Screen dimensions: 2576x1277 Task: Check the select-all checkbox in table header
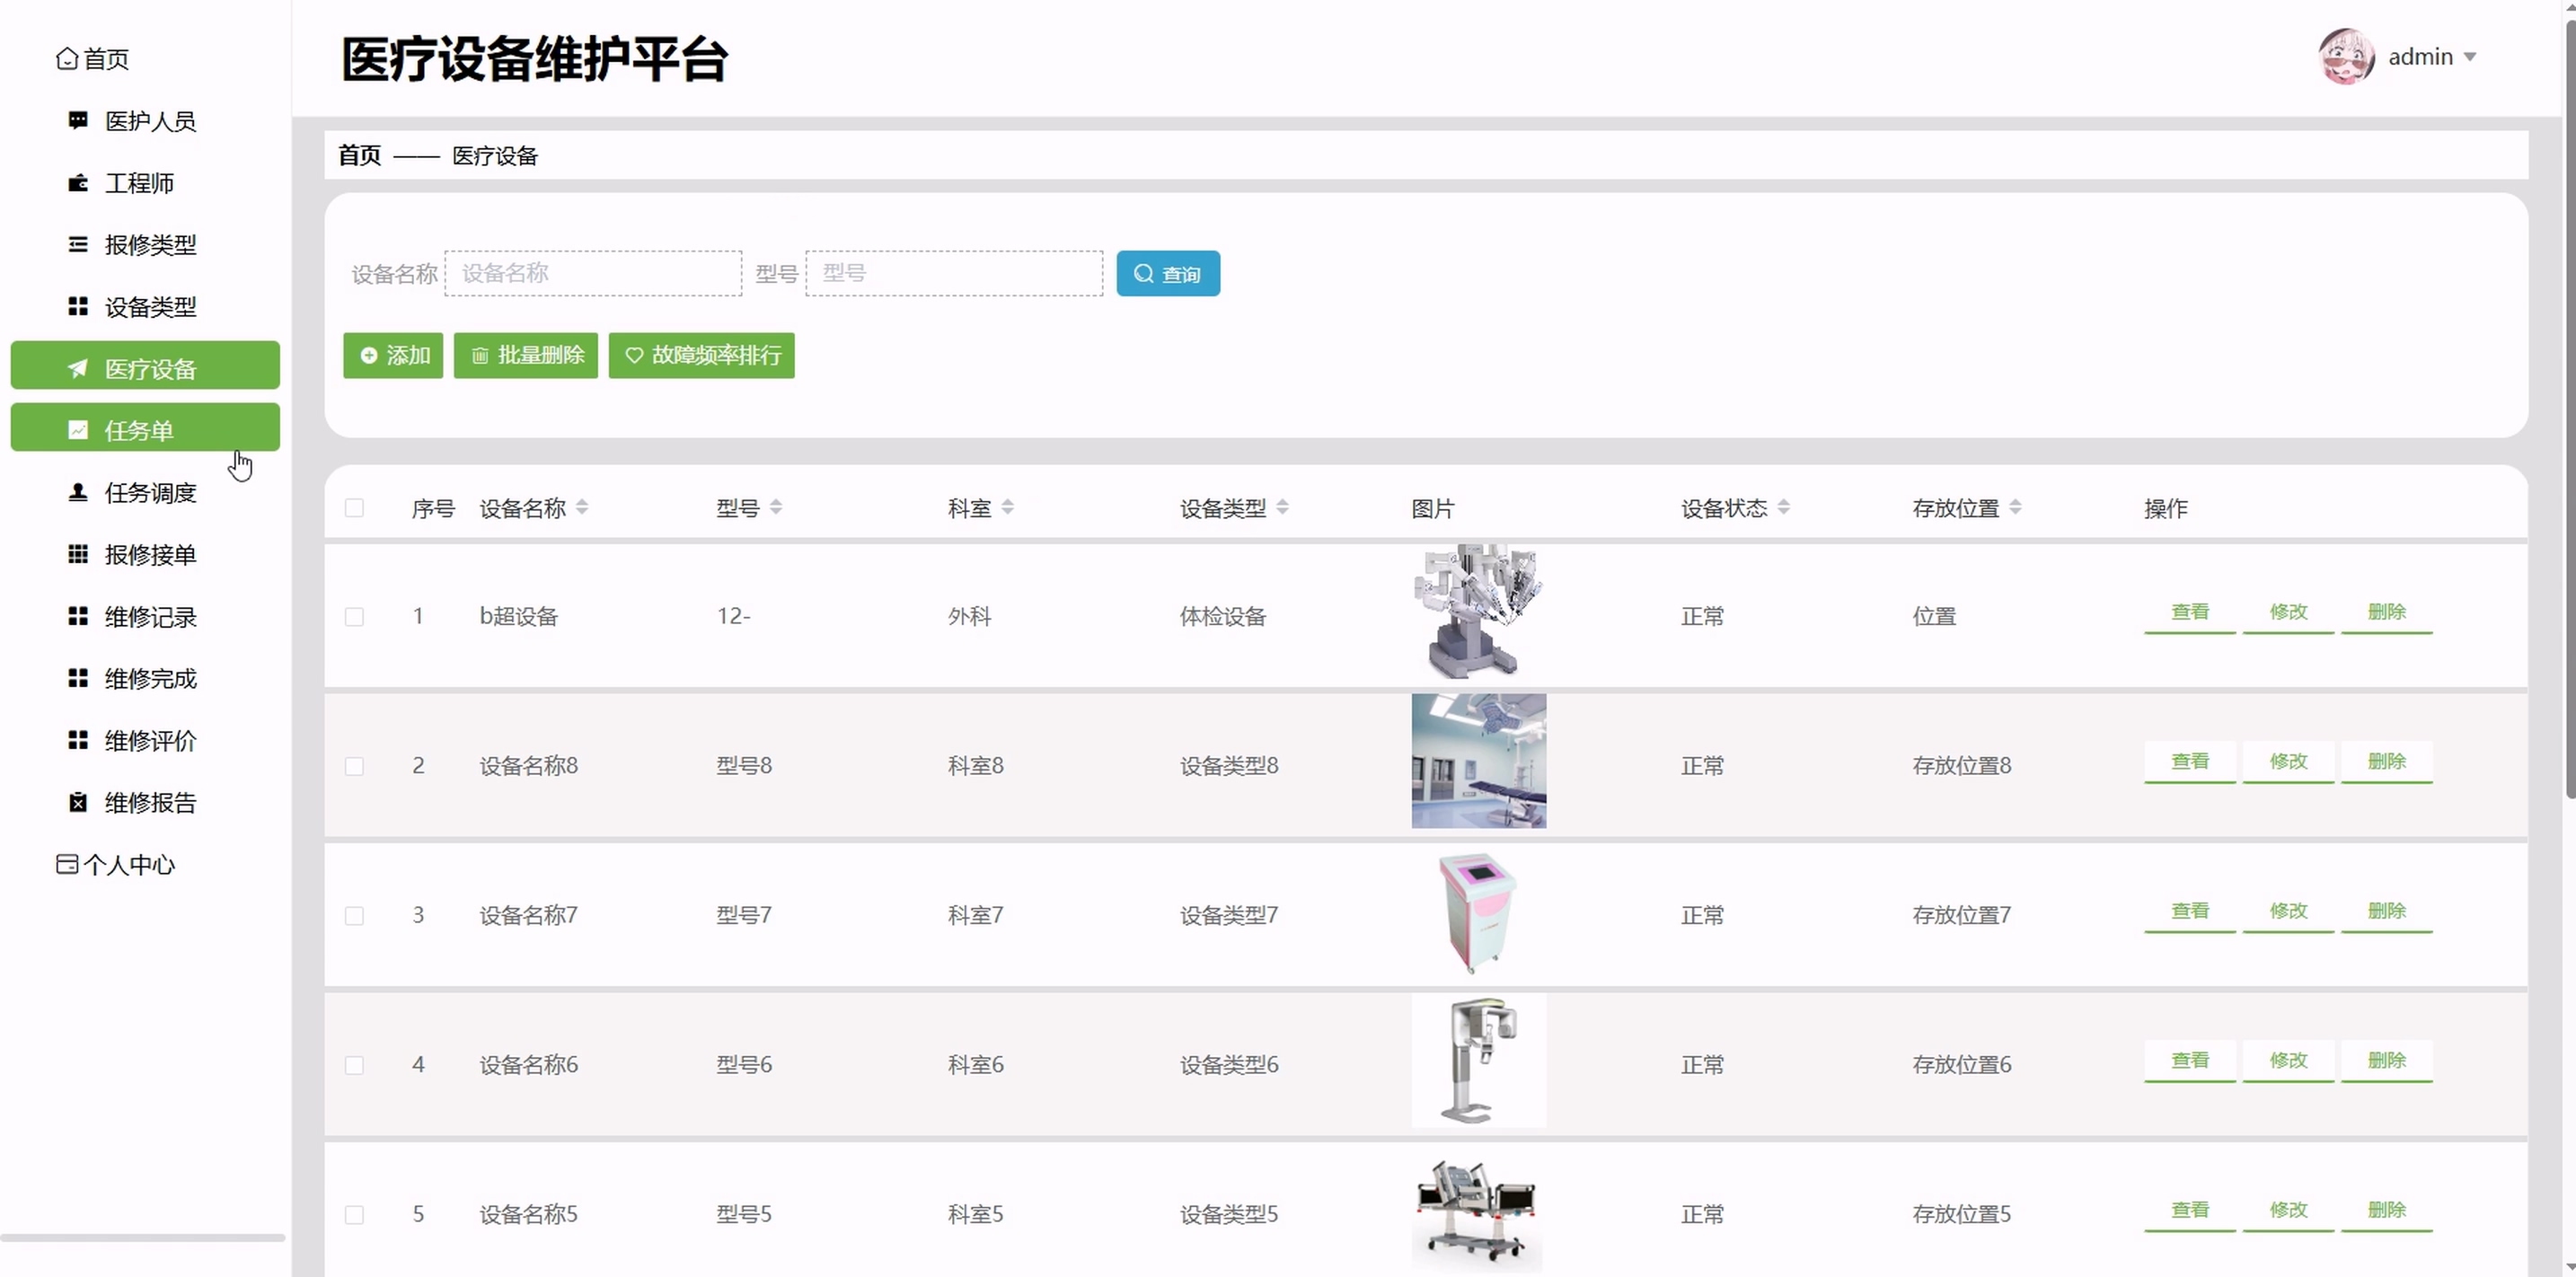tap(354, 508)
